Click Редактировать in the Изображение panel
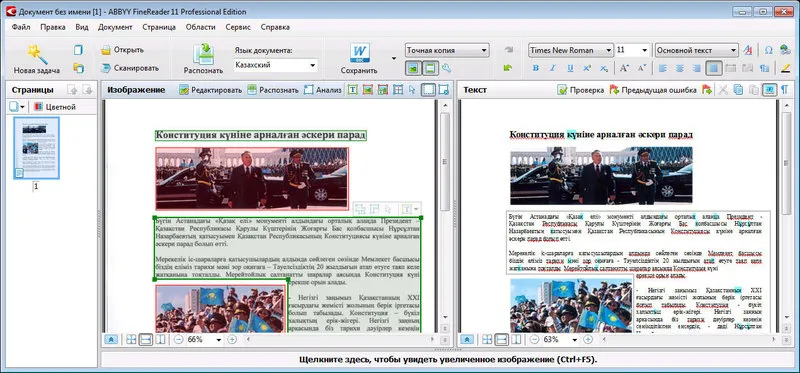Screen dimensions: 800x373 point(210,90)
